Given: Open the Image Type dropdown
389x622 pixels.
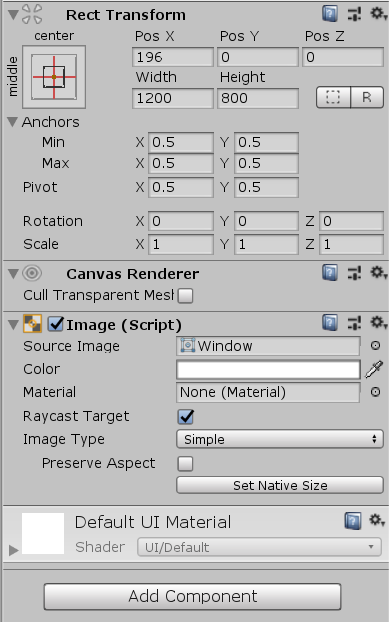Looking at the screenshot, I should point(280,439).
